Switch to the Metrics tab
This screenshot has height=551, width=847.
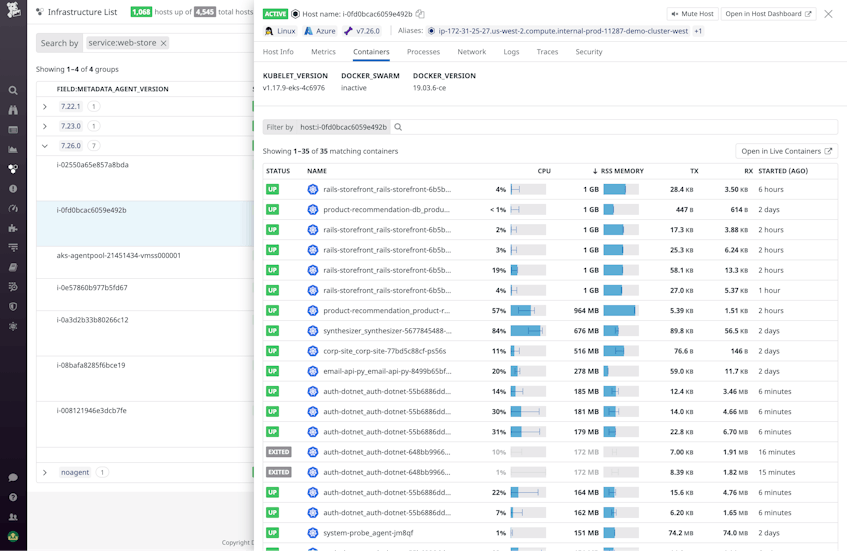[323, 52]
